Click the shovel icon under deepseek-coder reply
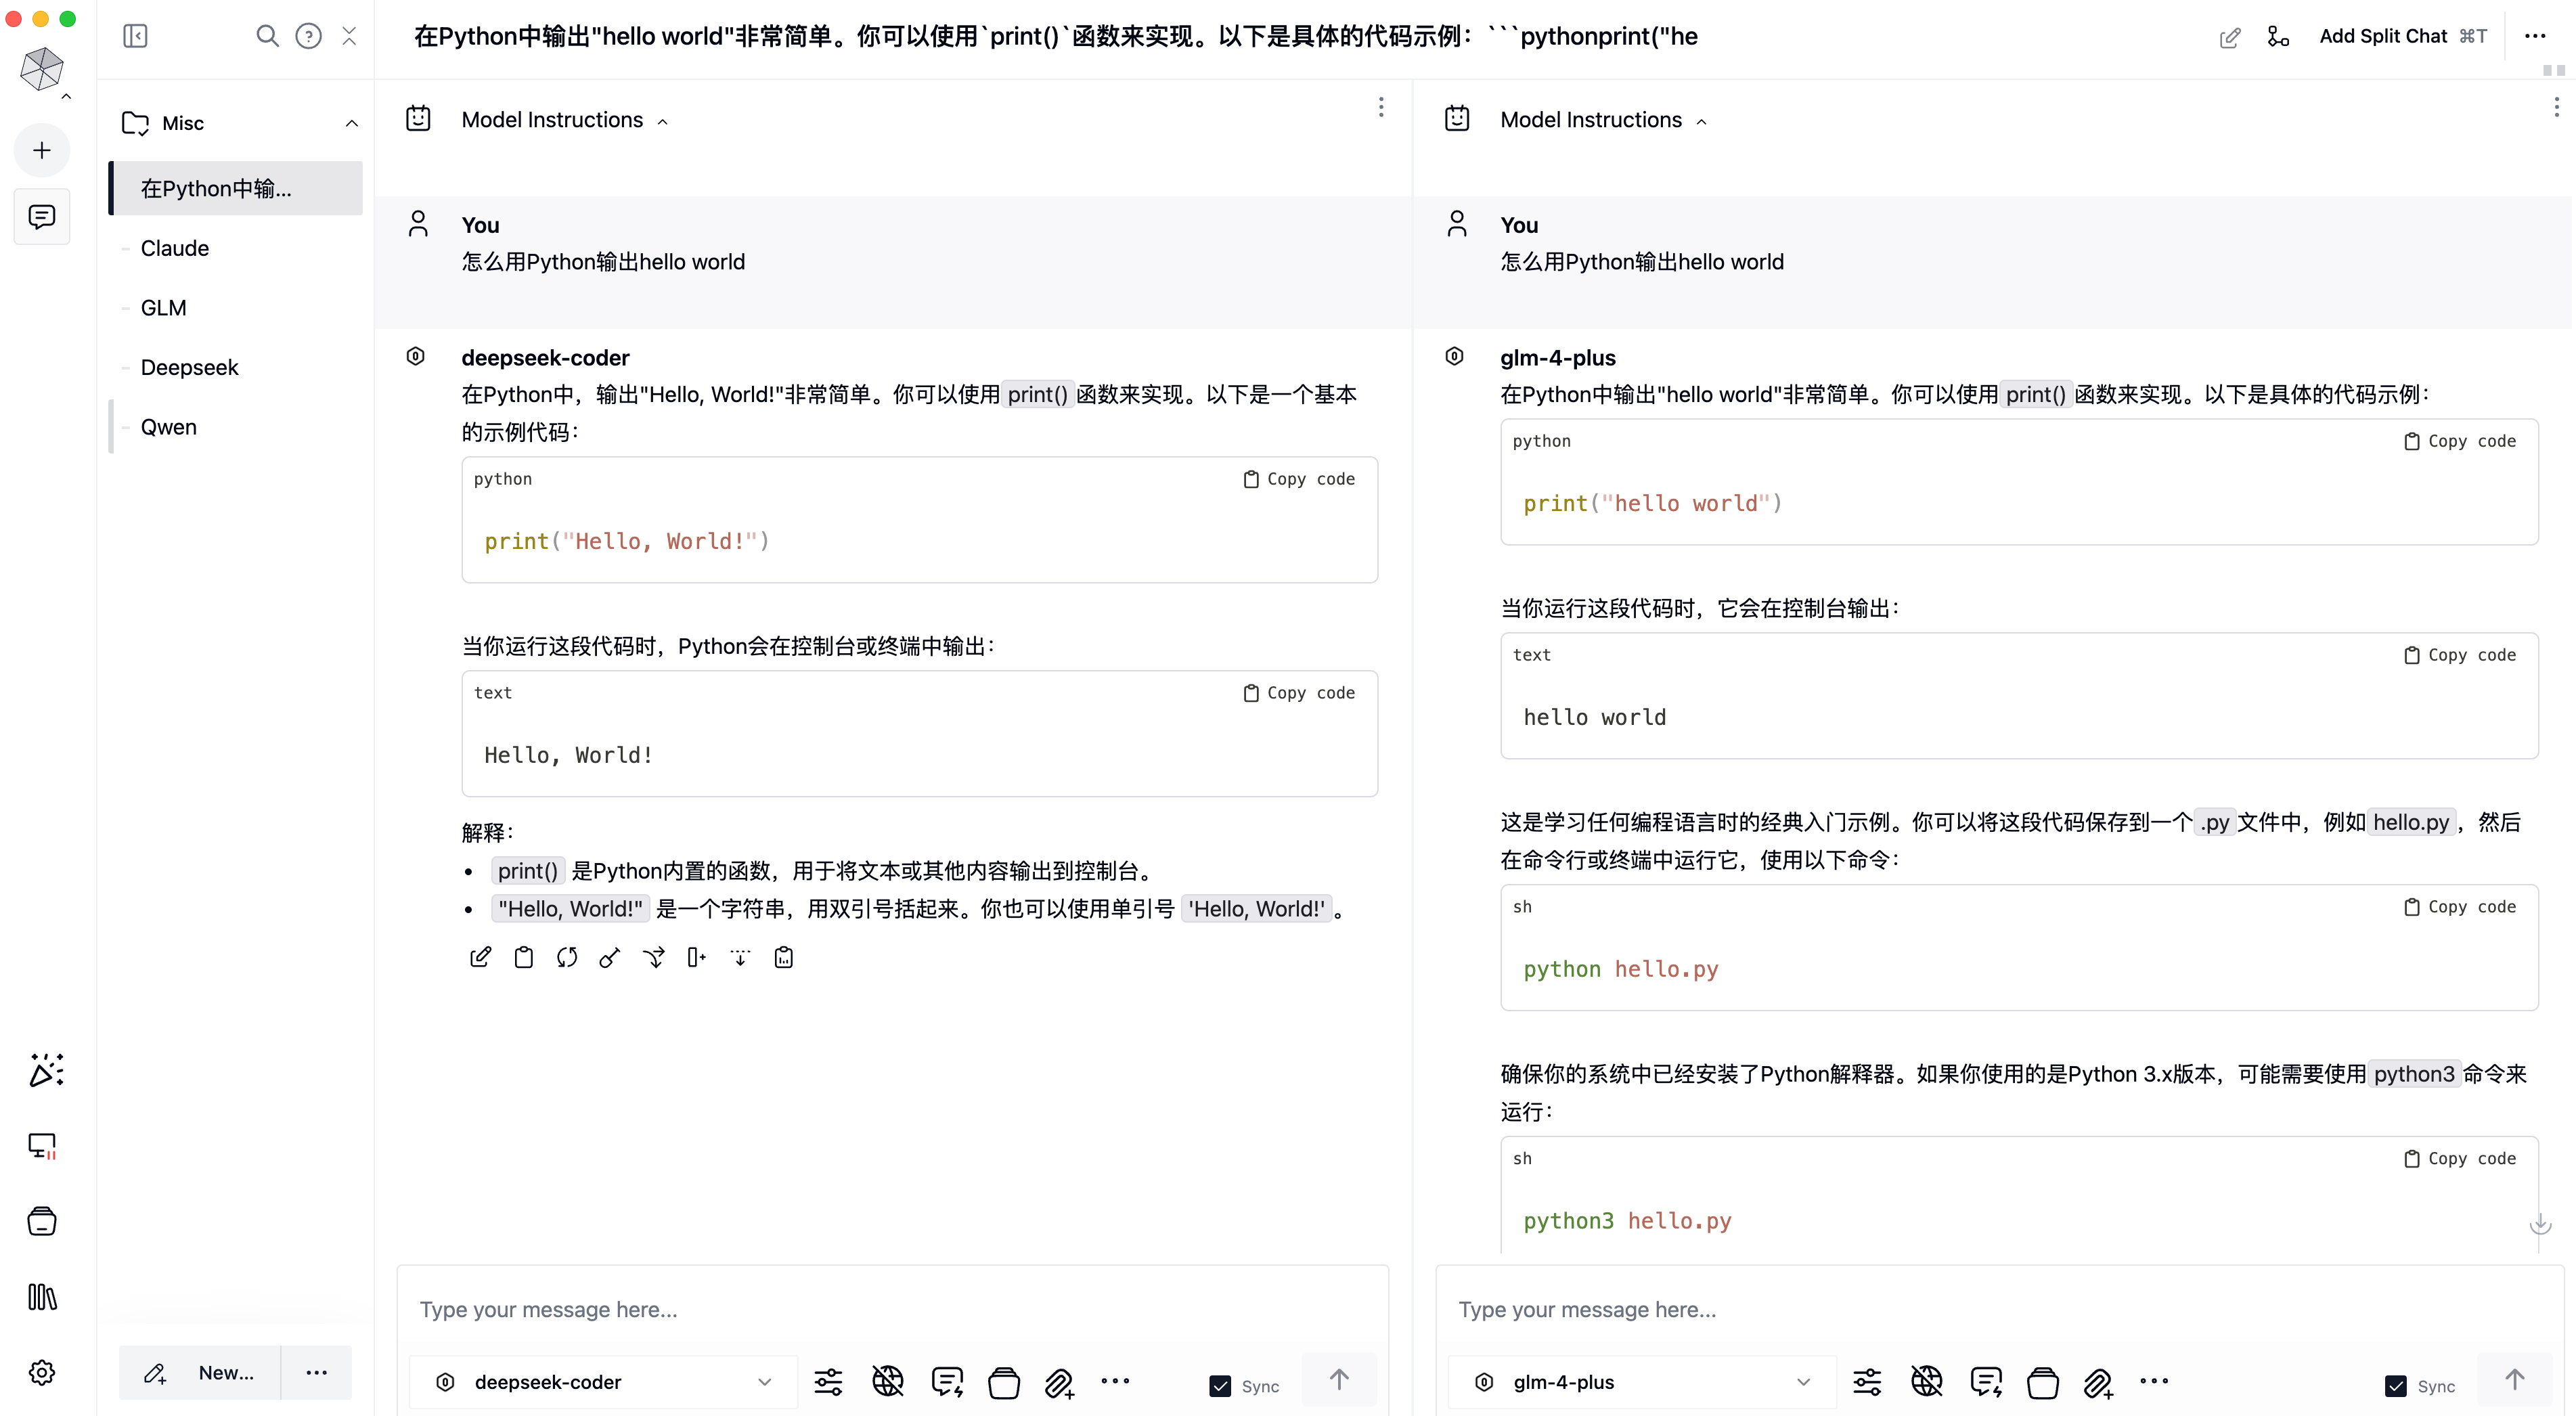 [x=609, y=957]
